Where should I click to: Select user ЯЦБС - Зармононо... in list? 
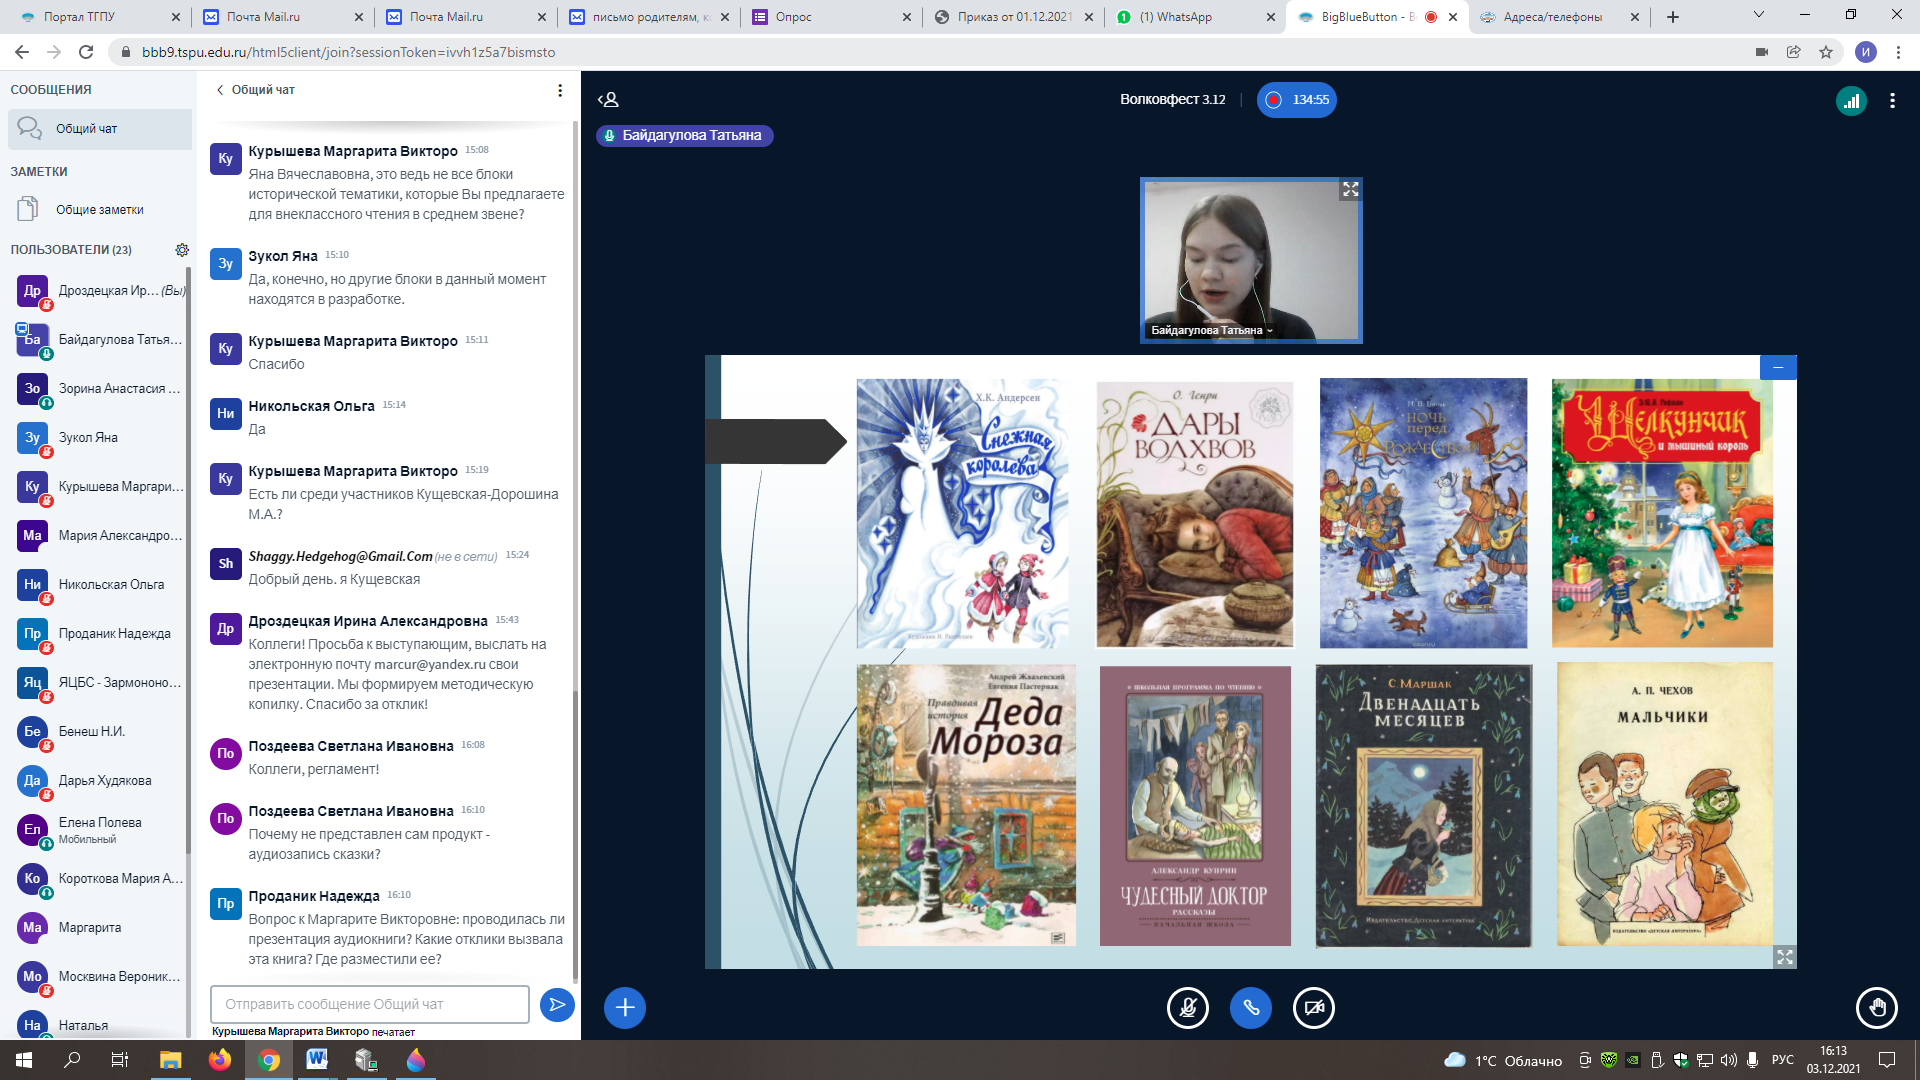pos(100,683)
